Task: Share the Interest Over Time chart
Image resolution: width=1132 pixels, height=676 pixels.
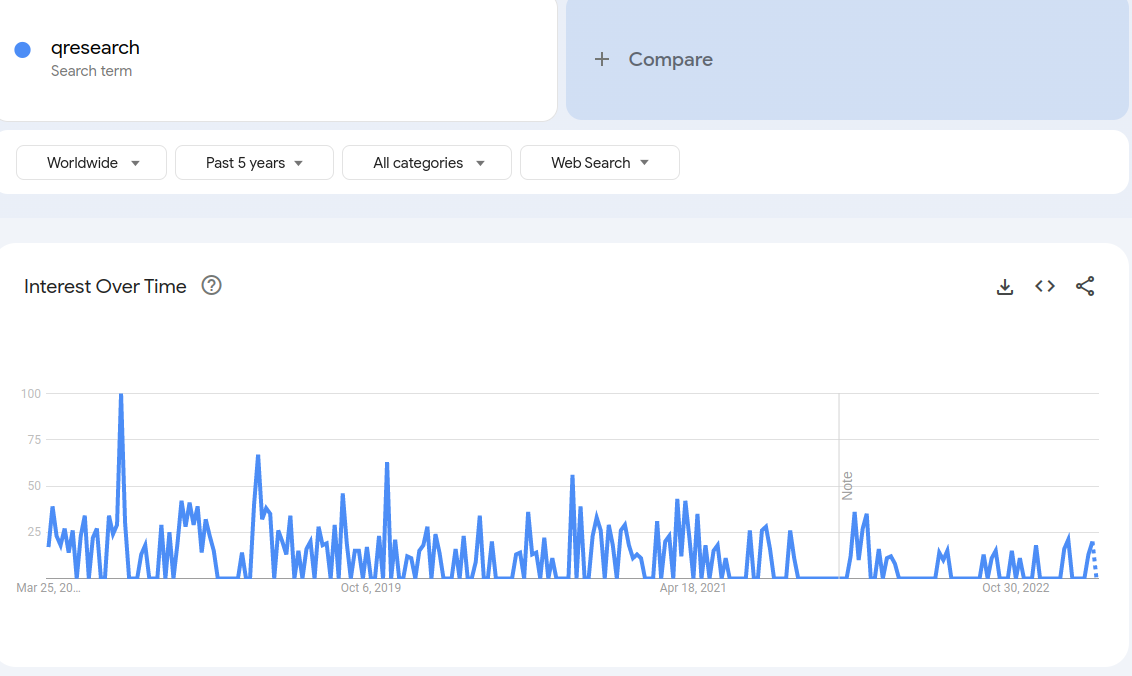Action: point(1085,286)
